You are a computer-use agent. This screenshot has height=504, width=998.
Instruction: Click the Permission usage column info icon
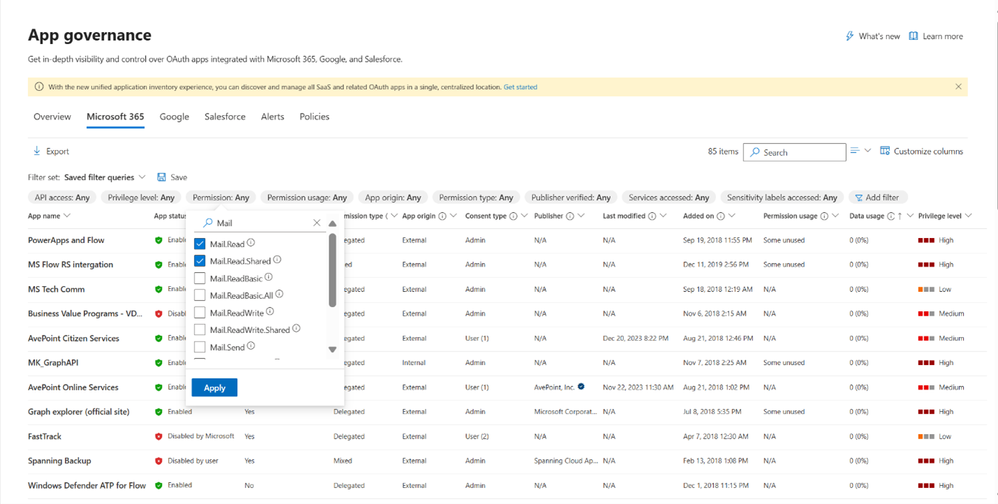point(824,216)
